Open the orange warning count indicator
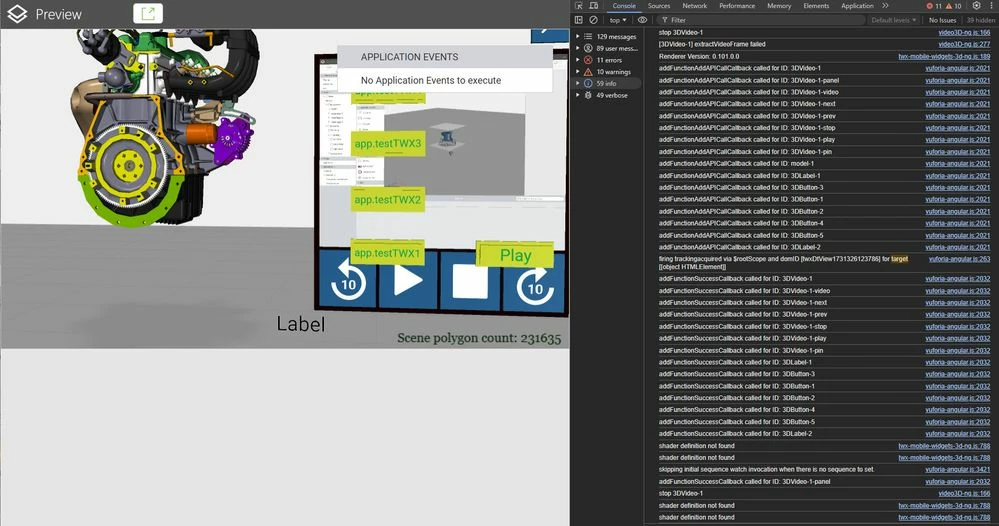Viewport: 999px width, 526px height. tap(954, 6)
